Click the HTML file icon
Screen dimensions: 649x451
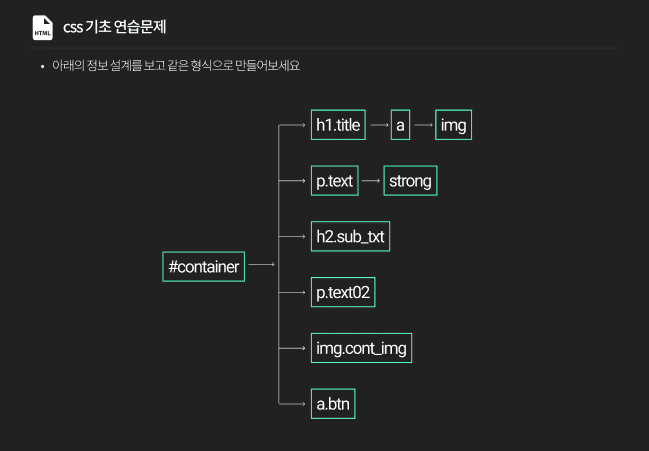click(x=43, y=28)
